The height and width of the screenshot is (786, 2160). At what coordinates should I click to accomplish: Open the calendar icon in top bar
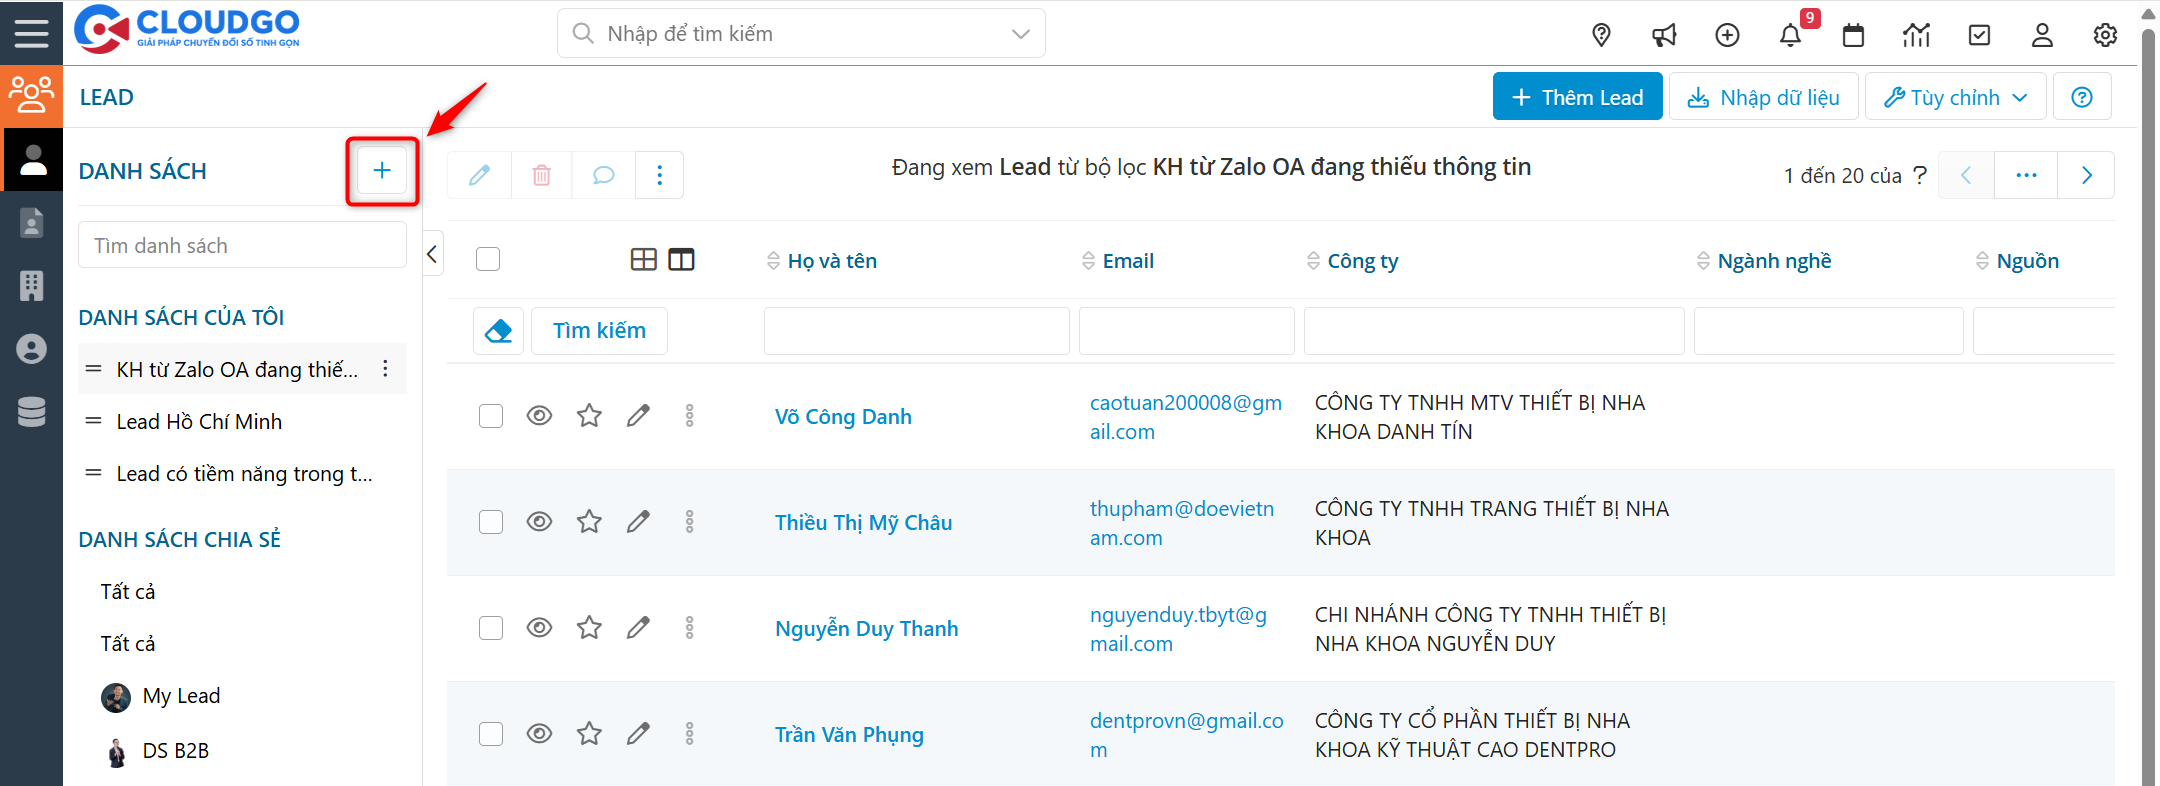[x=1853, y=36]
